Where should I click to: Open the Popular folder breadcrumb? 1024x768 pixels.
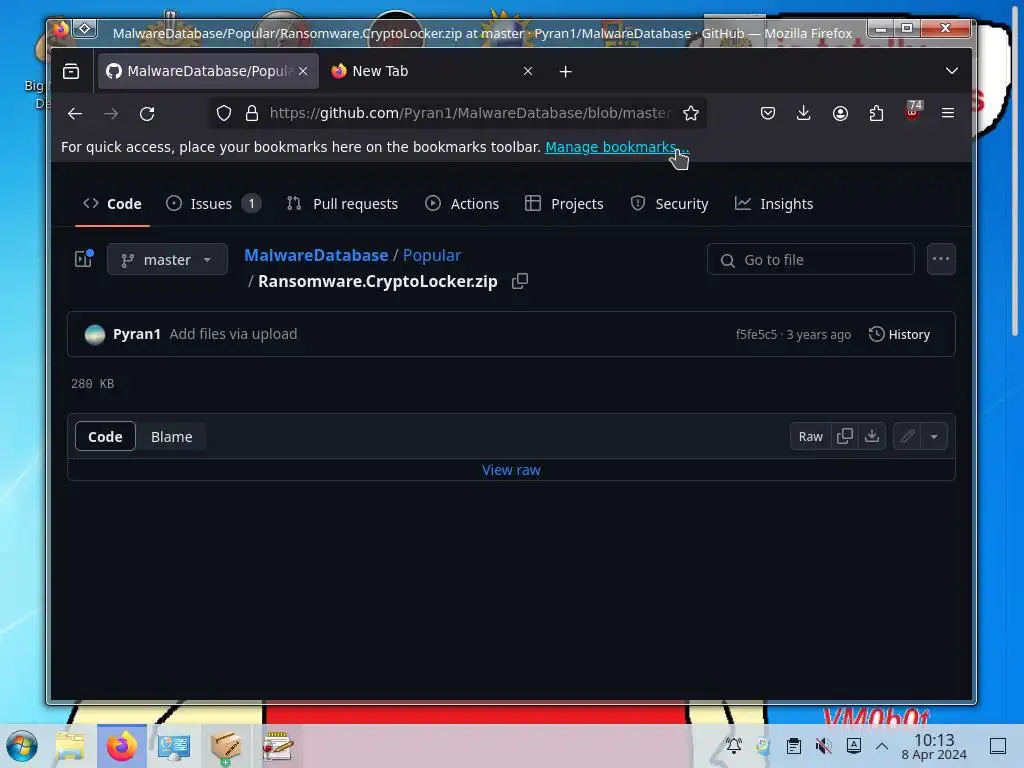click(432, 255)
